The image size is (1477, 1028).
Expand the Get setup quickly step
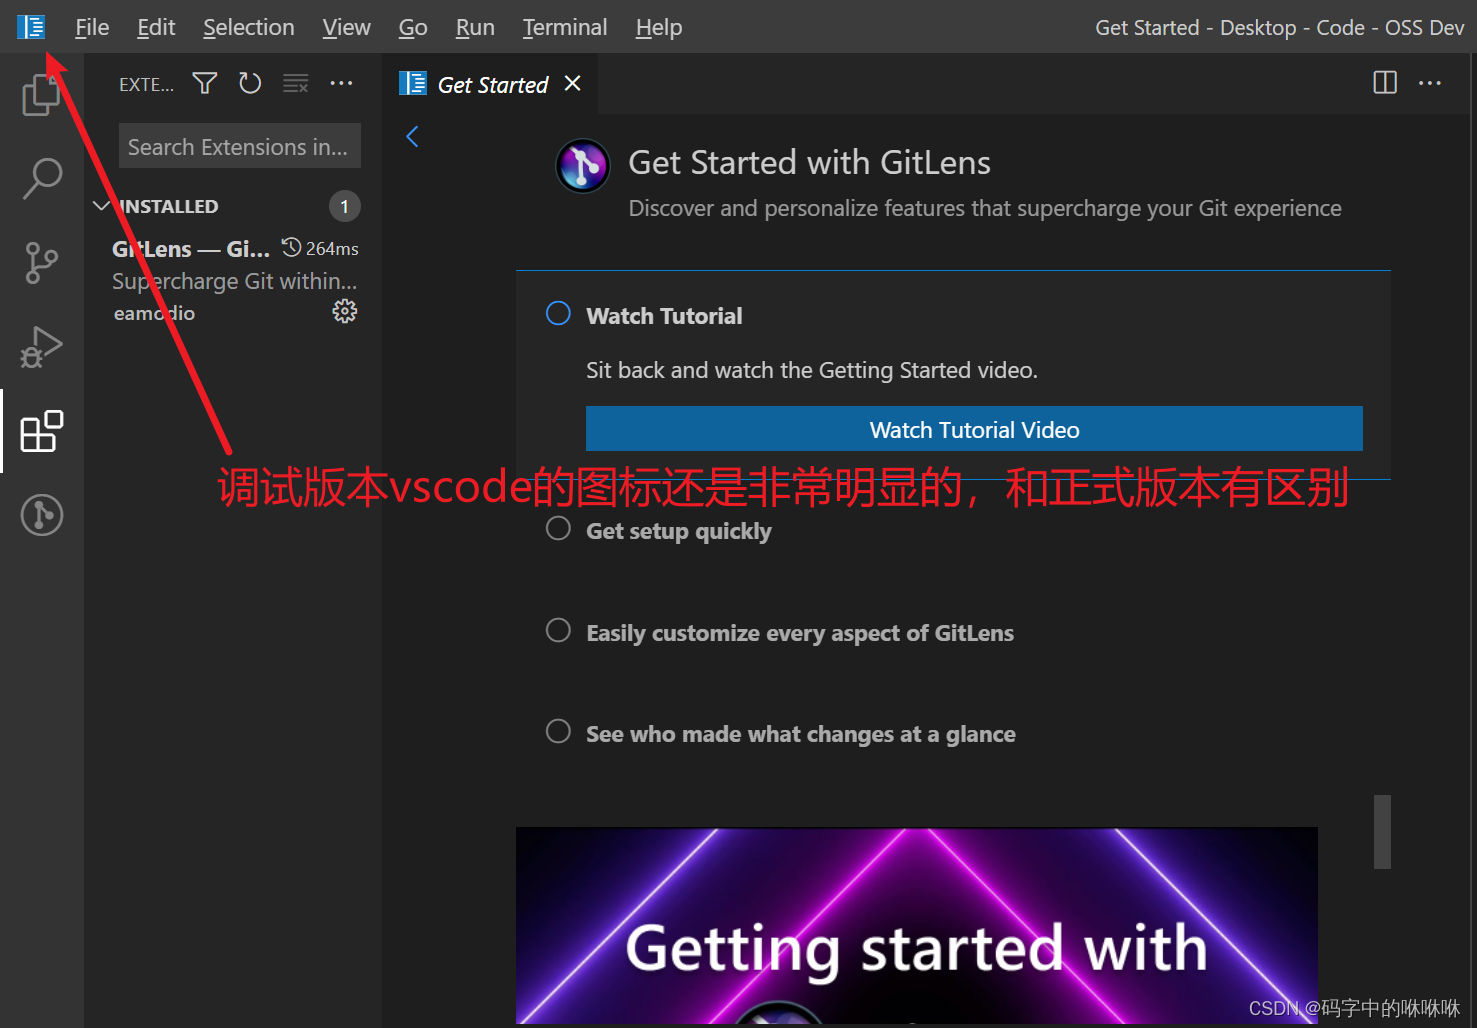(678, 531)
